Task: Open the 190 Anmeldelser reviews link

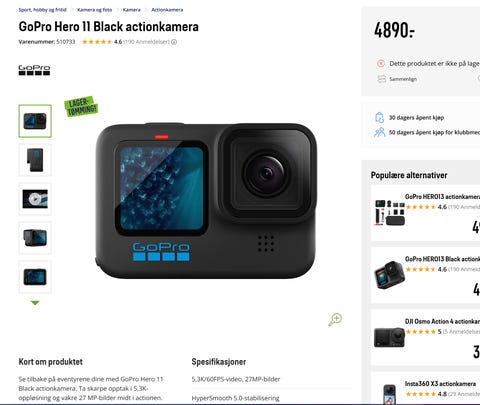Action: [x=146, y=42]
